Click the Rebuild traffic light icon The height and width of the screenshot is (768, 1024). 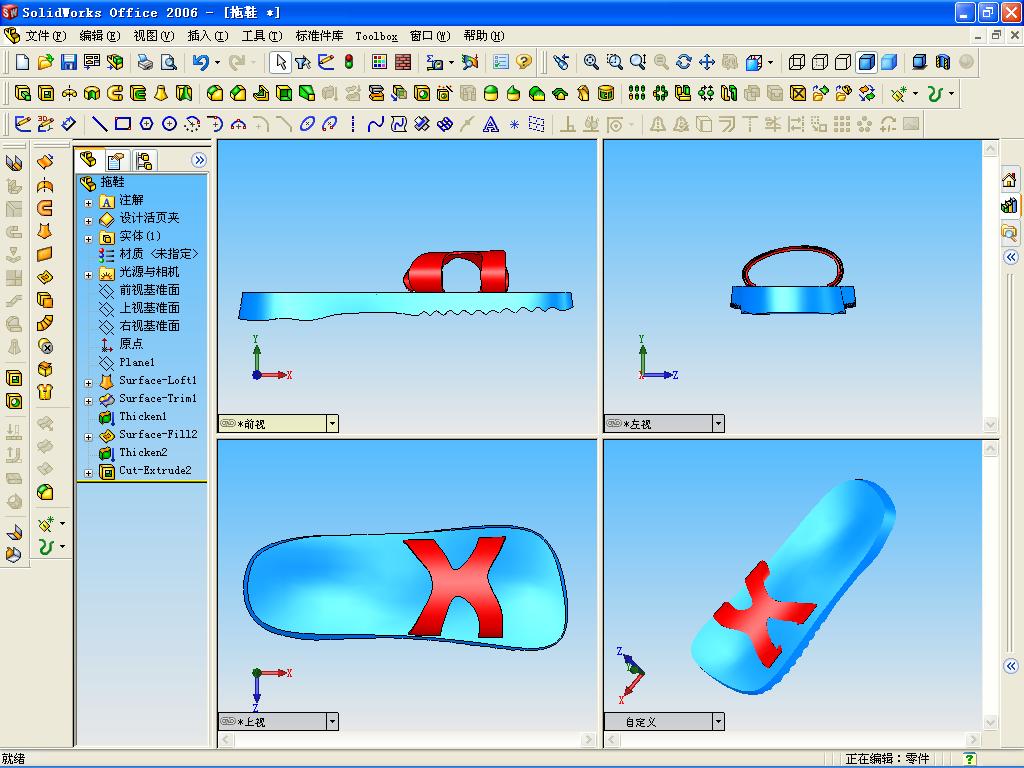click(349, 62)
